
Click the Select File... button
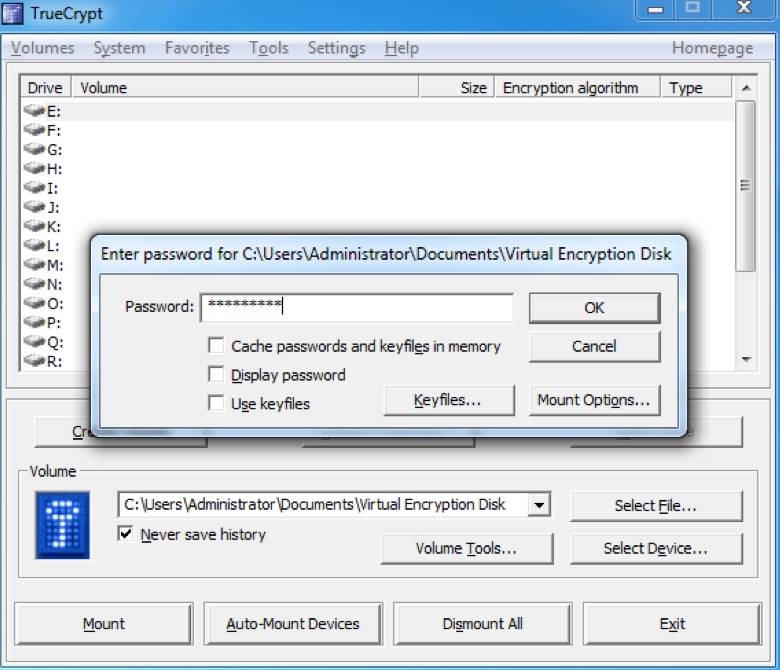point(656,506)
